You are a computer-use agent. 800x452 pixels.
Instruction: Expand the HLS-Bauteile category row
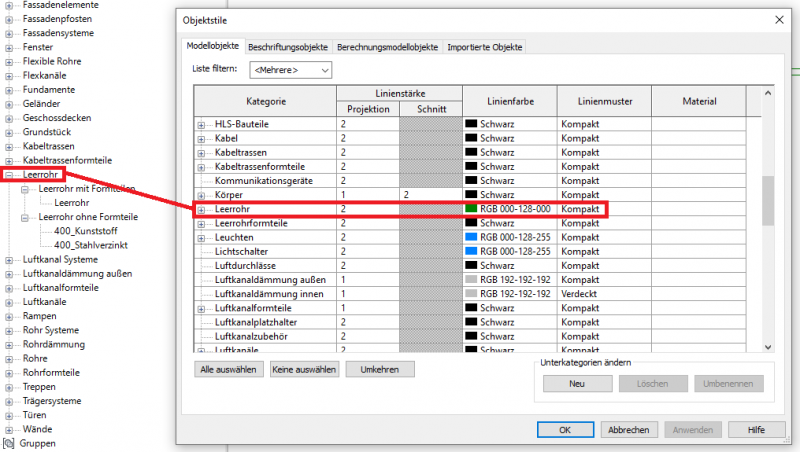(201, 124)
